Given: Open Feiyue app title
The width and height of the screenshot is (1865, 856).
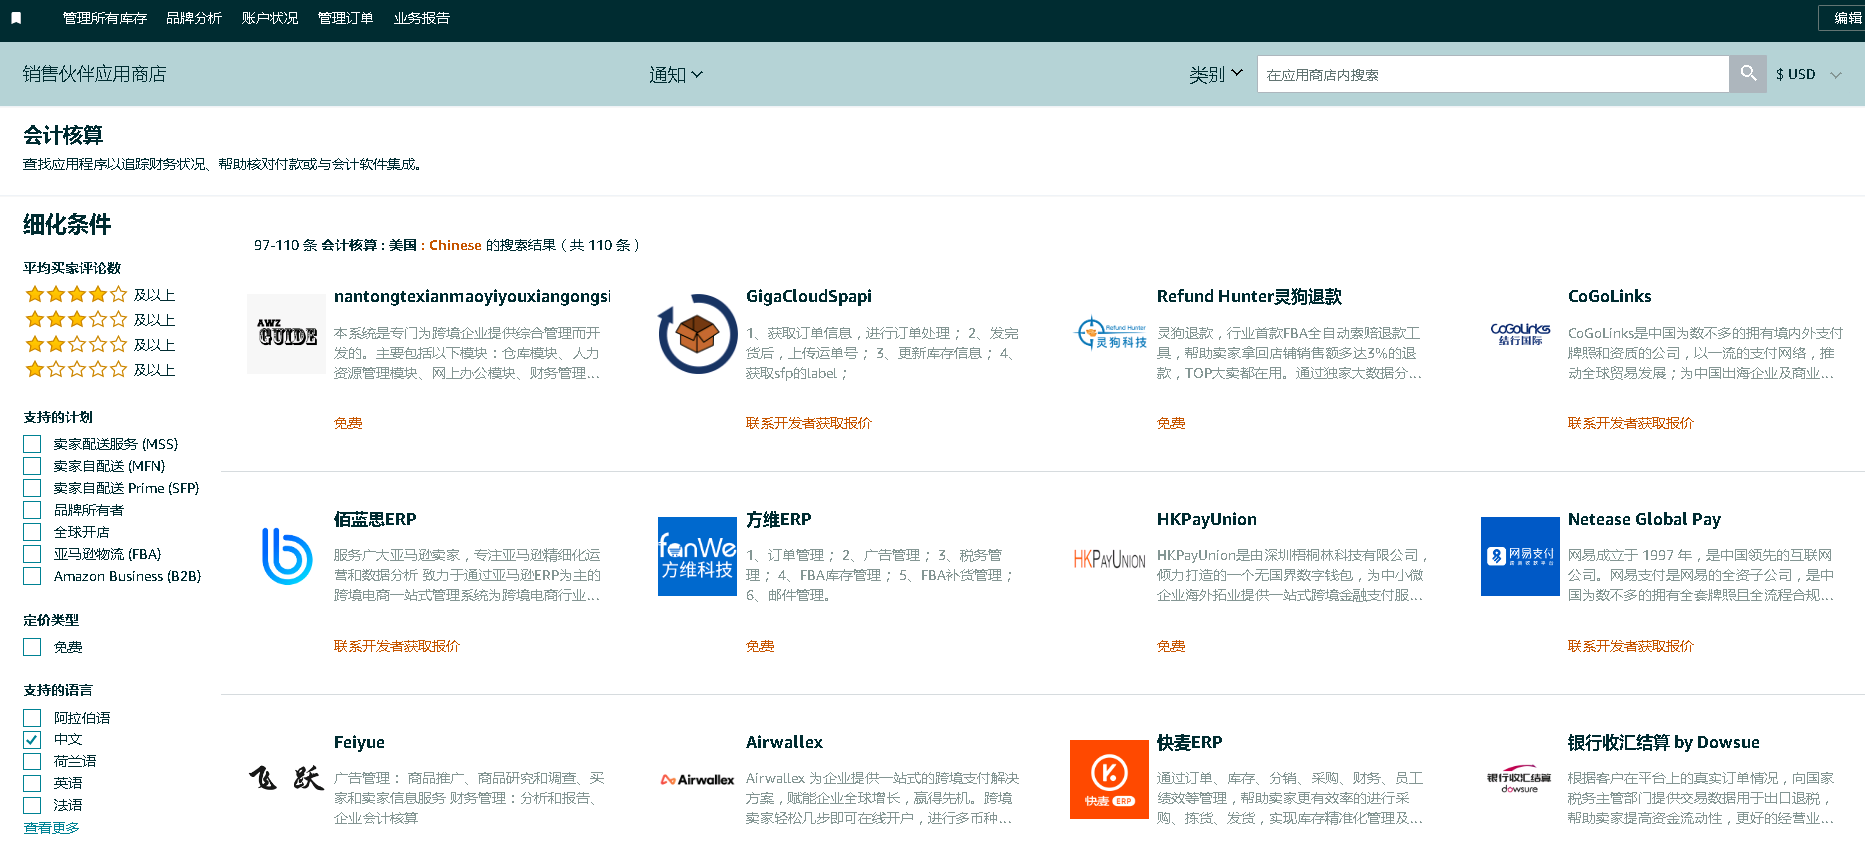Looking at the screenshot, I should click(x=359, y=742).
